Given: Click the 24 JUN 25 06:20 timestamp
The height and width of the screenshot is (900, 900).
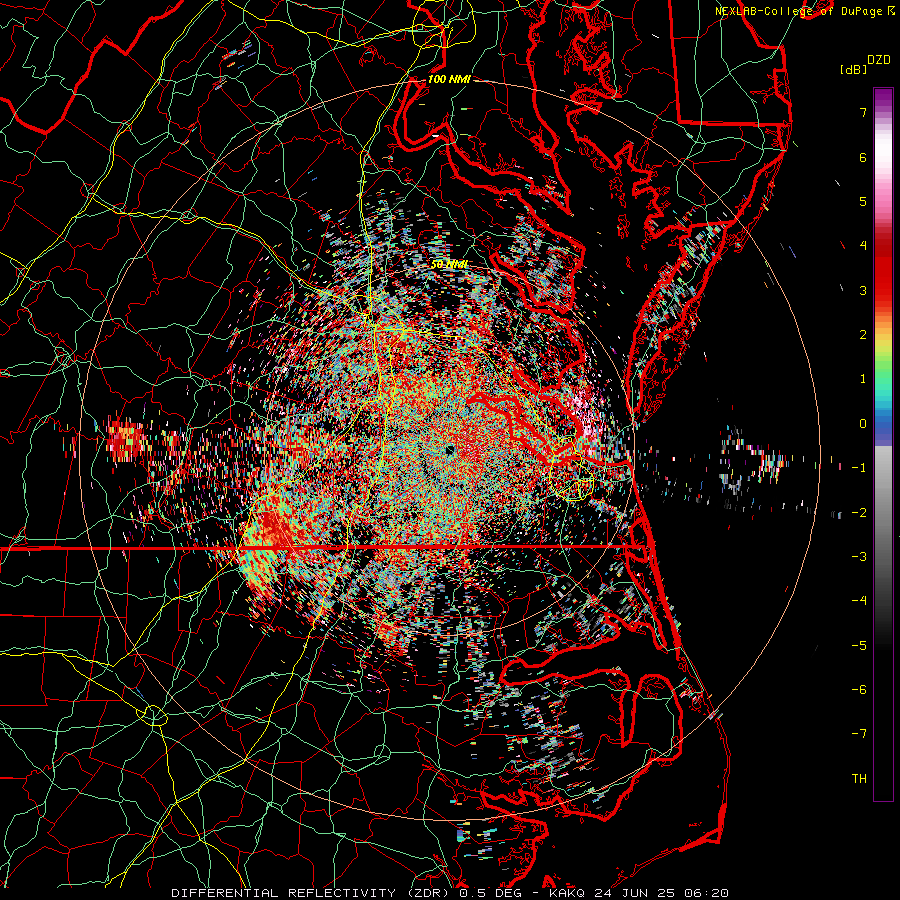Looking at the screenshot, I should coord(660,893).
